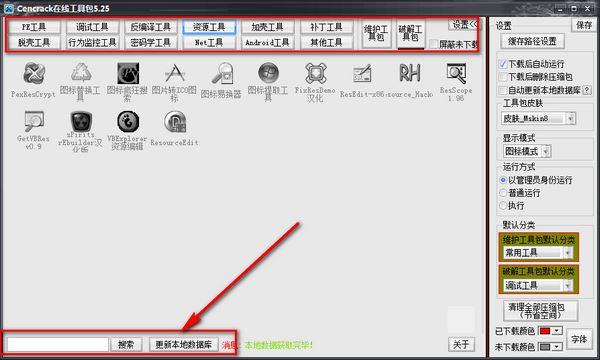Open the ResScope 1.96 magnifier icon
The height and width of the screenshot is (360, 600).
456,73
